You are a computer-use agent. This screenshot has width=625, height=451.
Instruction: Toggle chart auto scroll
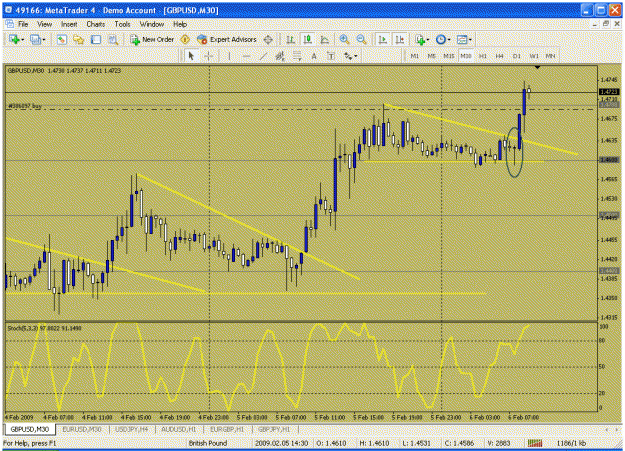(x=383, y=39)
